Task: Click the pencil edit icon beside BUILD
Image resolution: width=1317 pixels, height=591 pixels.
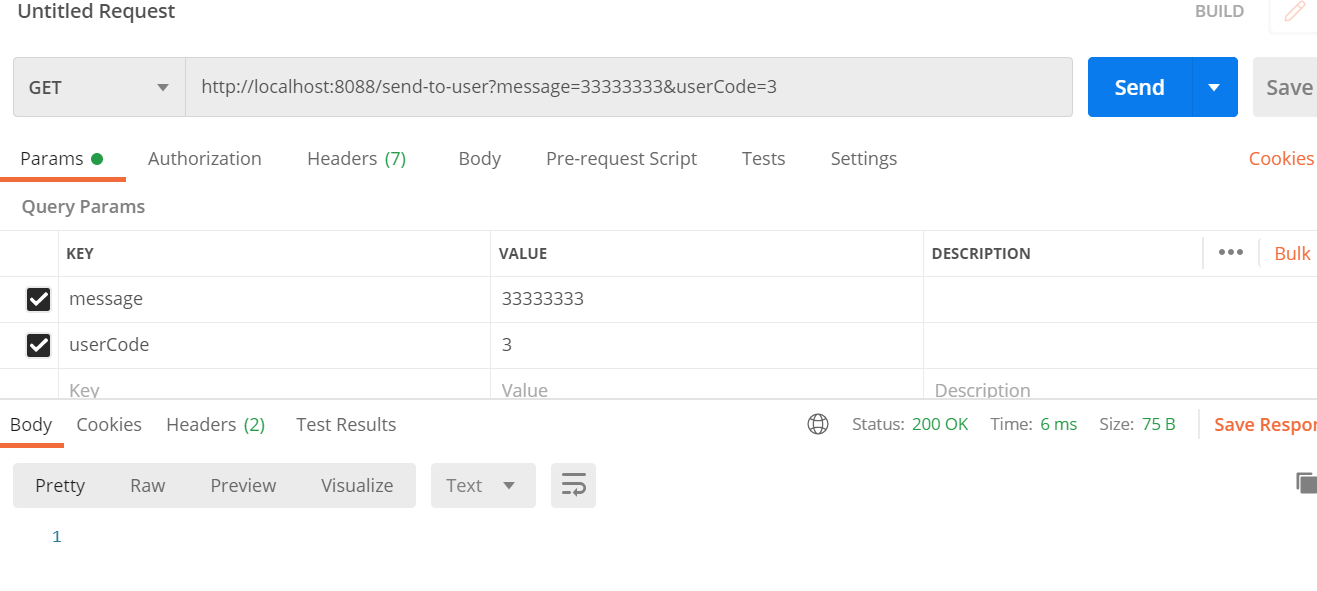Action: coord(1295,12)
